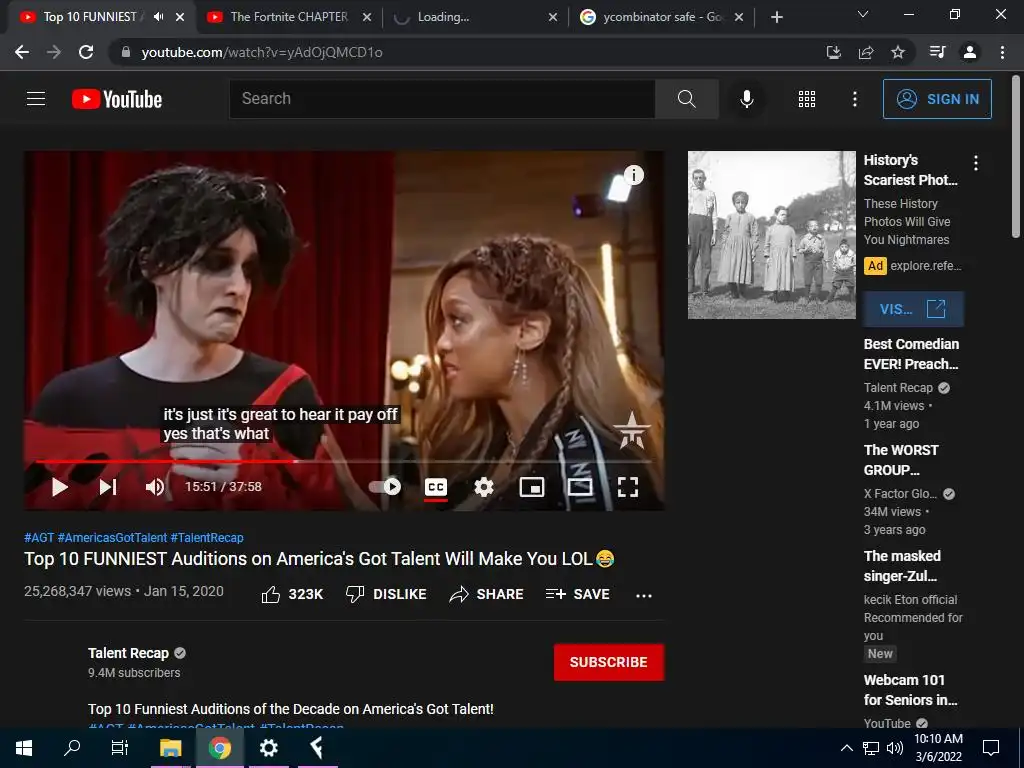This screenshot has height=768, width=1024.
Task: Open the YouTube hamburger guide menu
Action: point(36,99)
